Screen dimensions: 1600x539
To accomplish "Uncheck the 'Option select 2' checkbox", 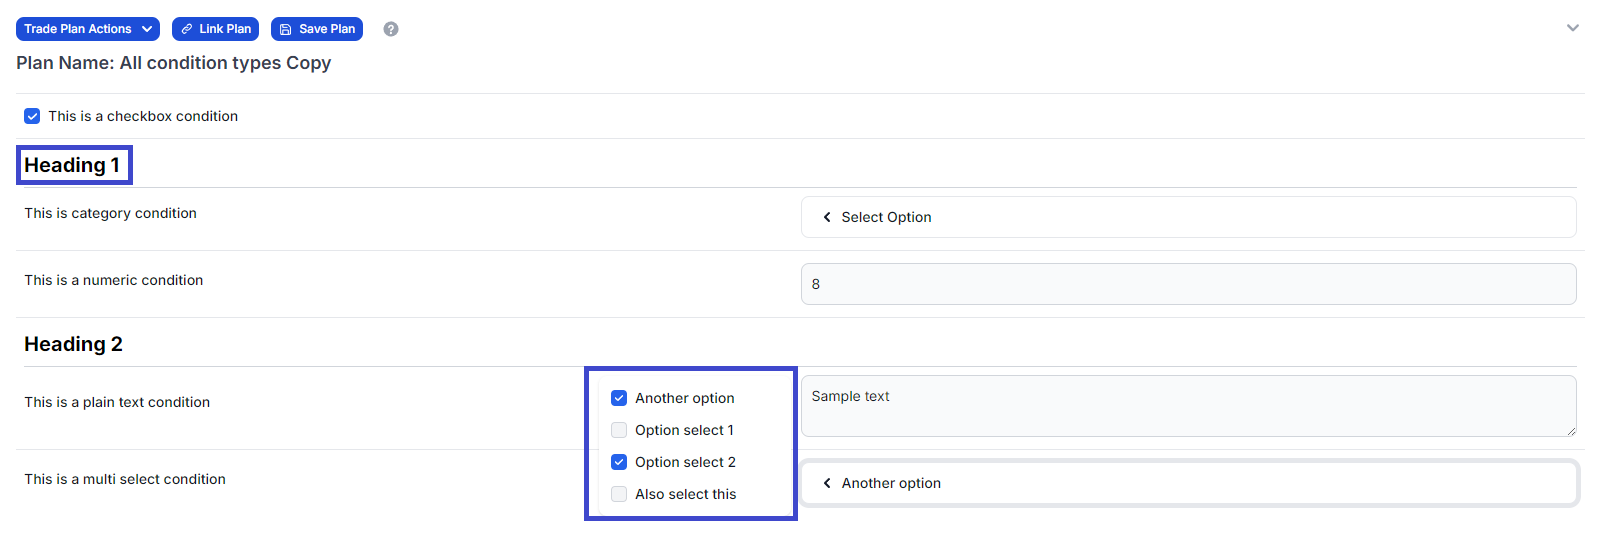I will tap(619, 462).
